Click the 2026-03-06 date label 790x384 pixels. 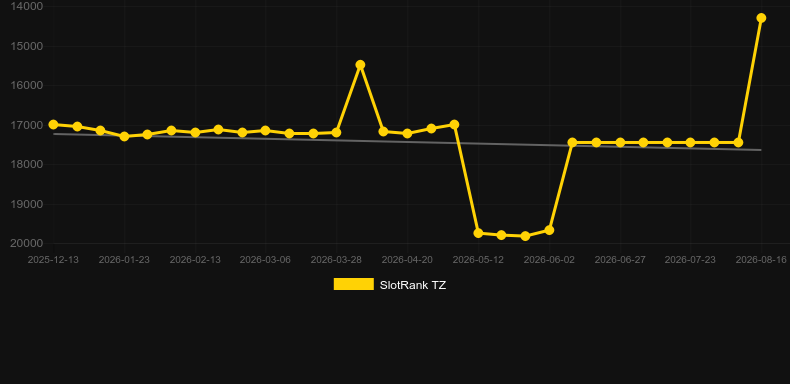[265, 260]
